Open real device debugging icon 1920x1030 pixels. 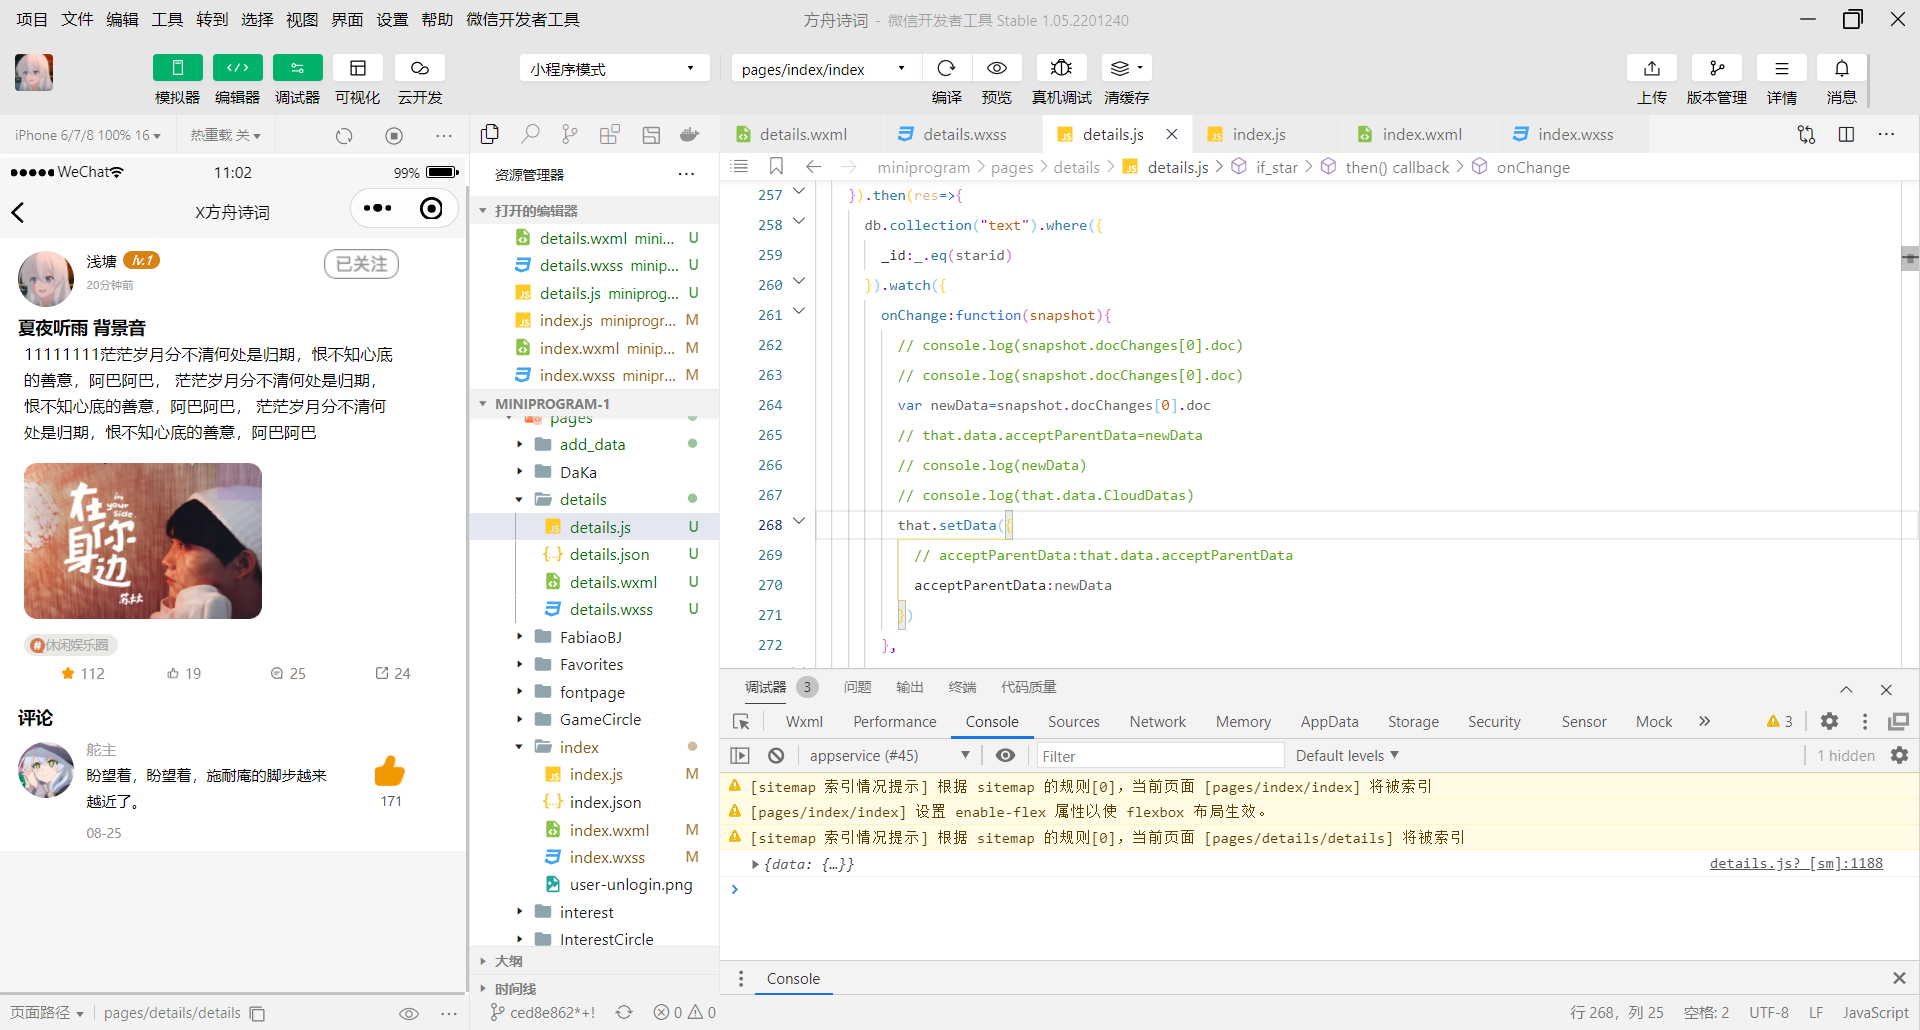[x=1061, y=68]
